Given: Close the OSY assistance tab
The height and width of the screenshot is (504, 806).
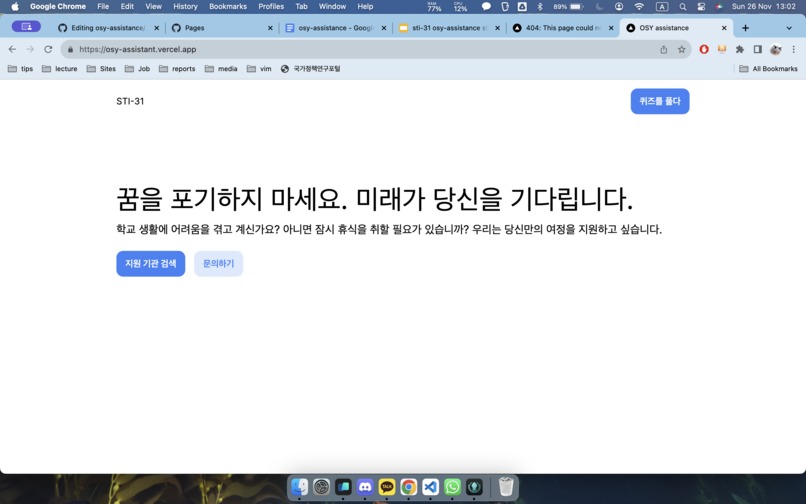Looking at the screenshot, I should (x=724, y=28).
